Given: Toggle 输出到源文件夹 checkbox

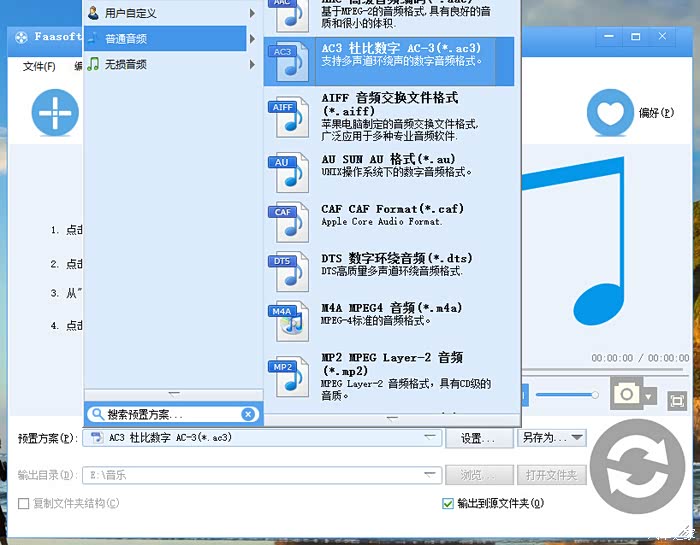Looking at the screenshot, I should pos(448,503).
